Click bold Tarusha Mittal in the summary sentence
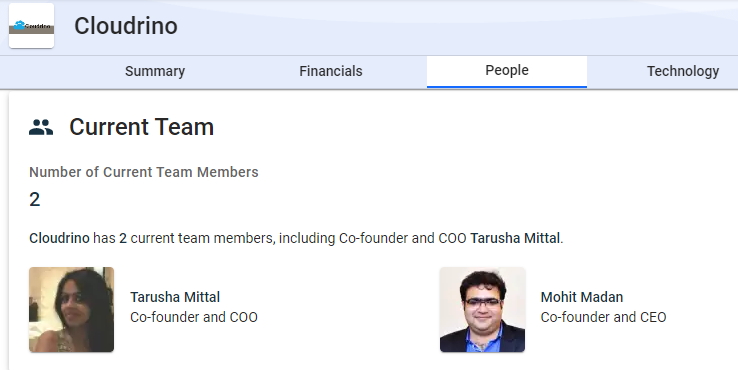Viewport: 738px width, 370px height. pos(515,238)
